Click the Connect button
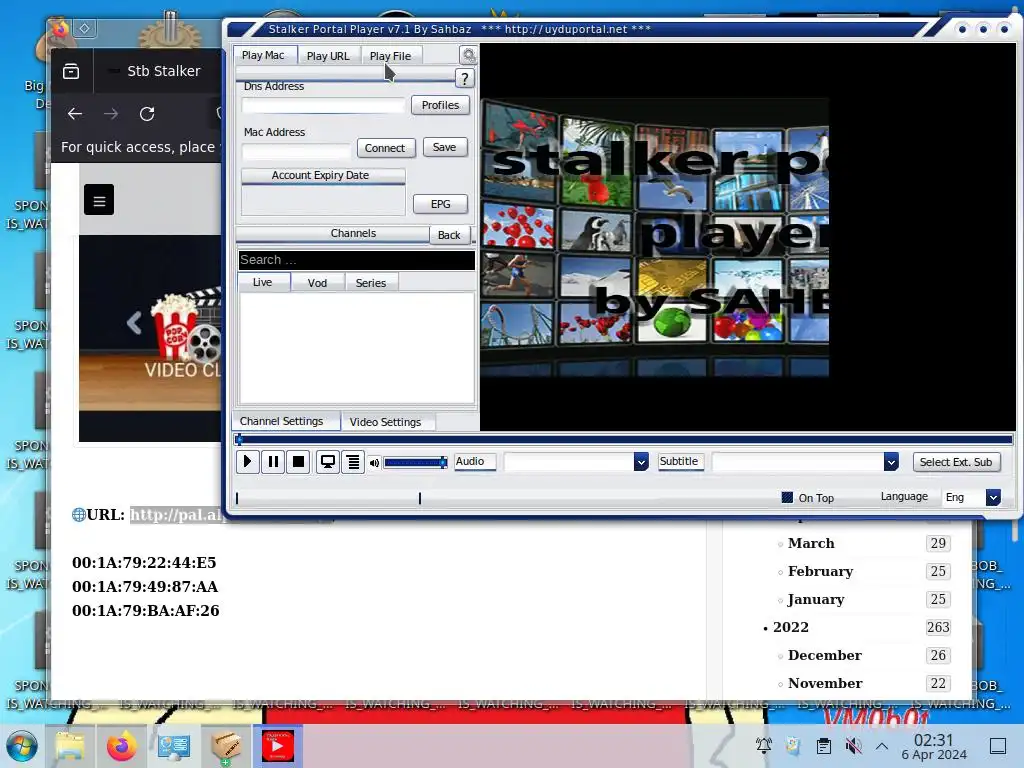Image resolution: width=1024 pixels, height=768 pixels. click(385, 148)
